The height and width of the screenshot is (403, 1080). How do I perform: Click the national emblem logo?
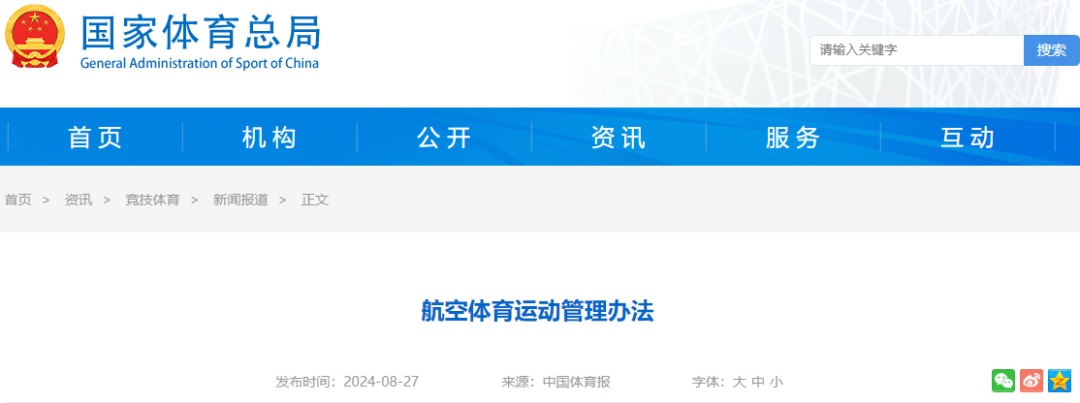[x=34, y=37]
